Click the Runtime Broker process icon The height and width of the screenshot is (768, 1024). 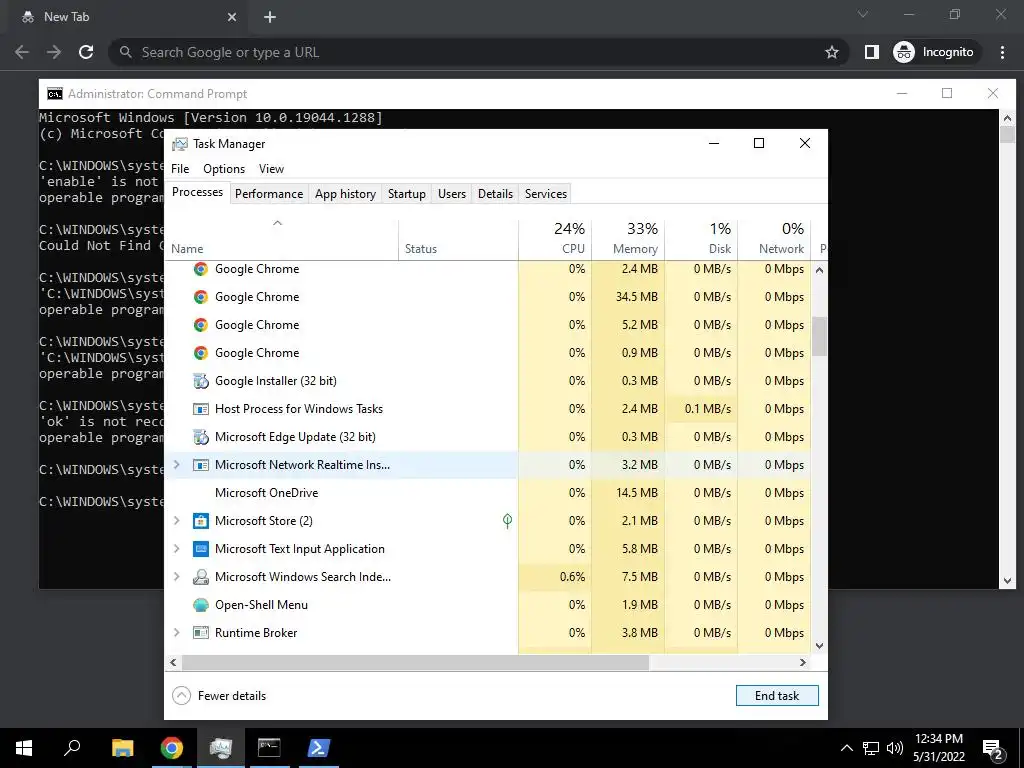pos(200,633)
